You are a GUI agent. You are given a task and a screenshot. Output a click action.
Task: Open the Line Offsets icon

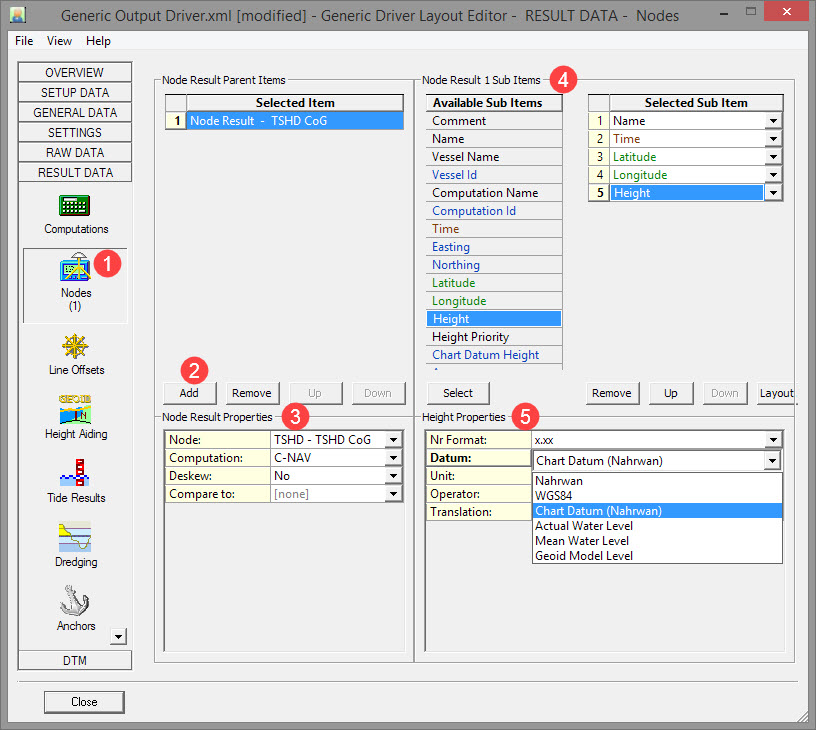pos(76,347)
